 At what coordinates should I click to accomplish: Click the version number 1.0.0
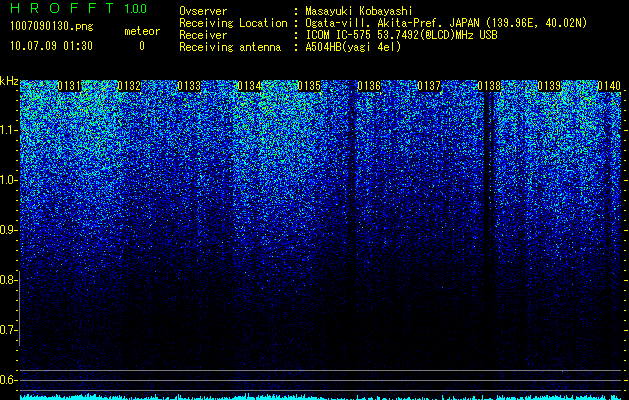click(x=136, y=9)
